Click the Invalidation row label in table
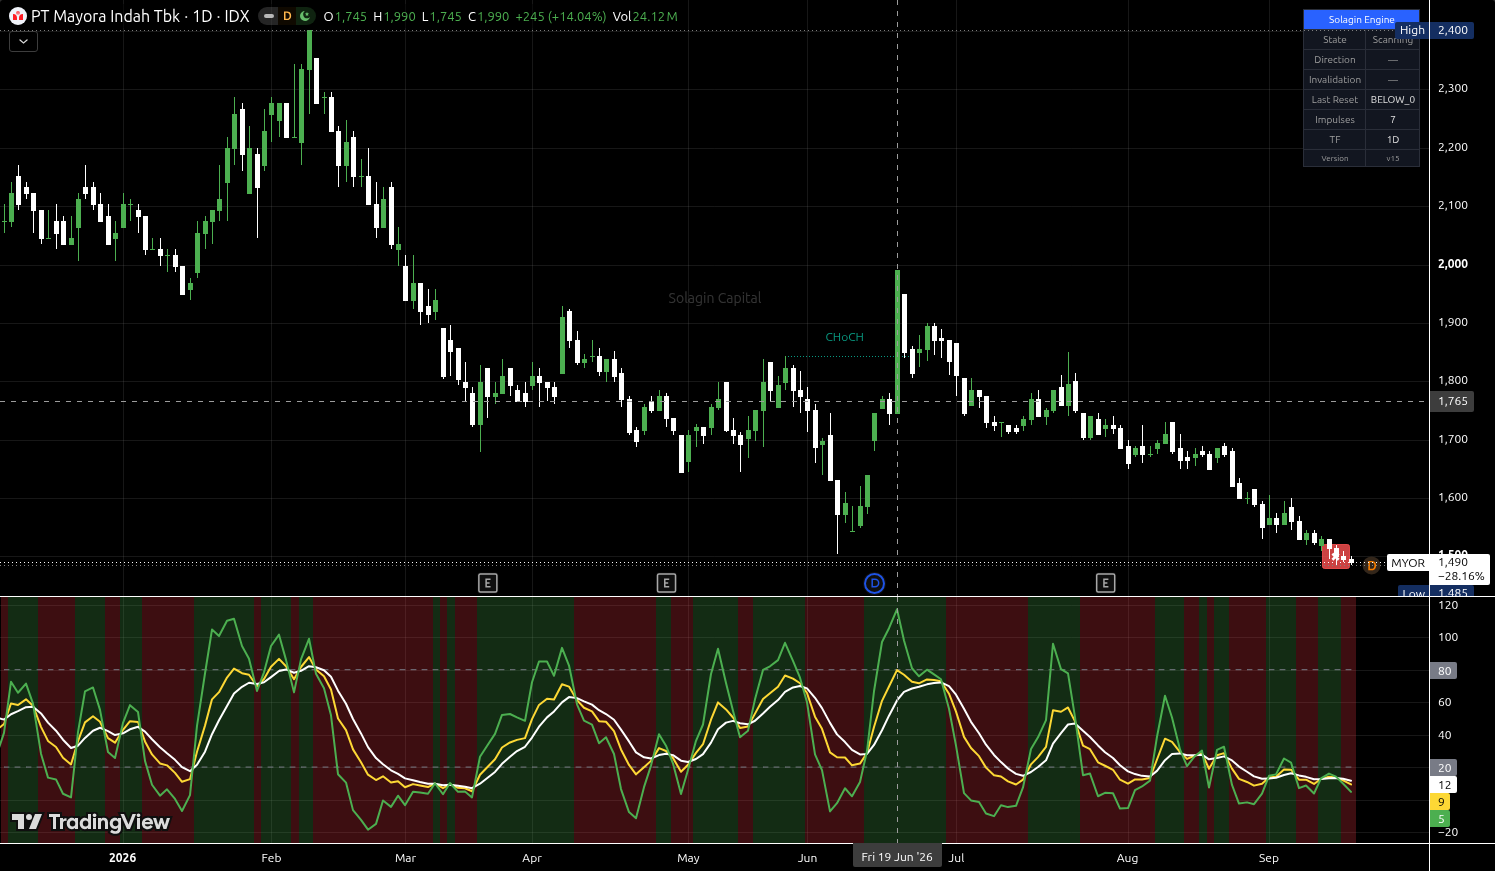 pyautogui.click(x=1335, y=80)
